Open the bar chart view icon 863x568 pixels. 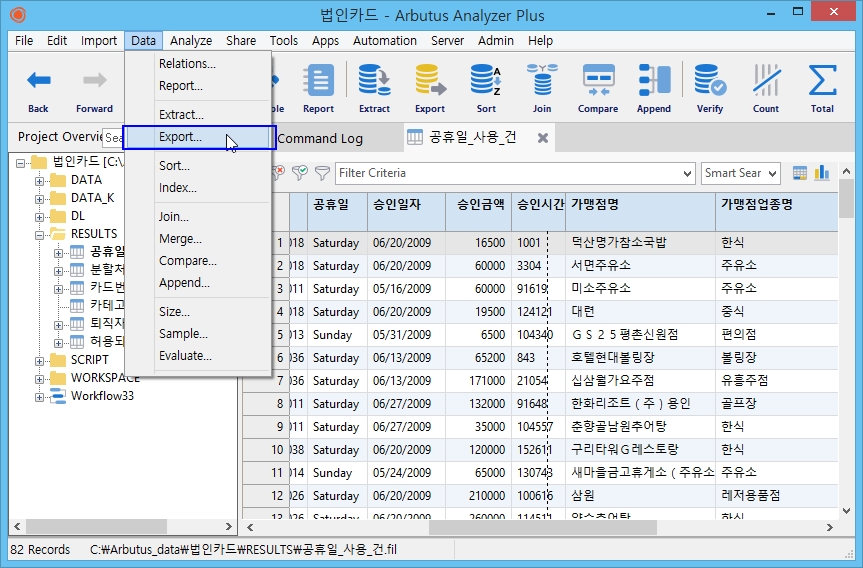point(822,172)
